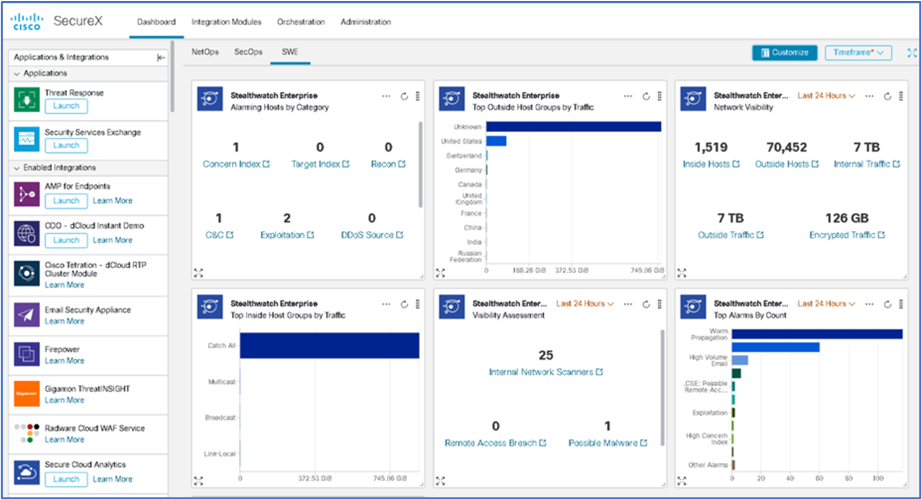Viewport: 922px width, 500px height.
Task: Change Visibility Assessment Last 24 Hours timeframe
Action: click(x=584, y=304)
